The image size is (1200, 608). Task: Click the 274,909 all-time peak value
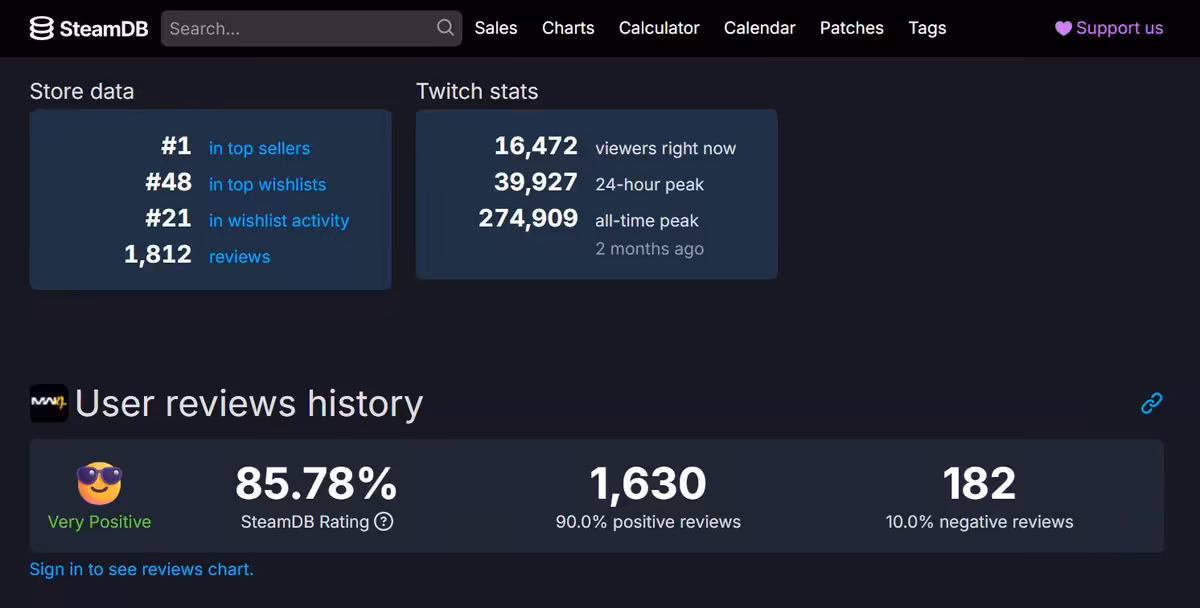pos(528,218)
